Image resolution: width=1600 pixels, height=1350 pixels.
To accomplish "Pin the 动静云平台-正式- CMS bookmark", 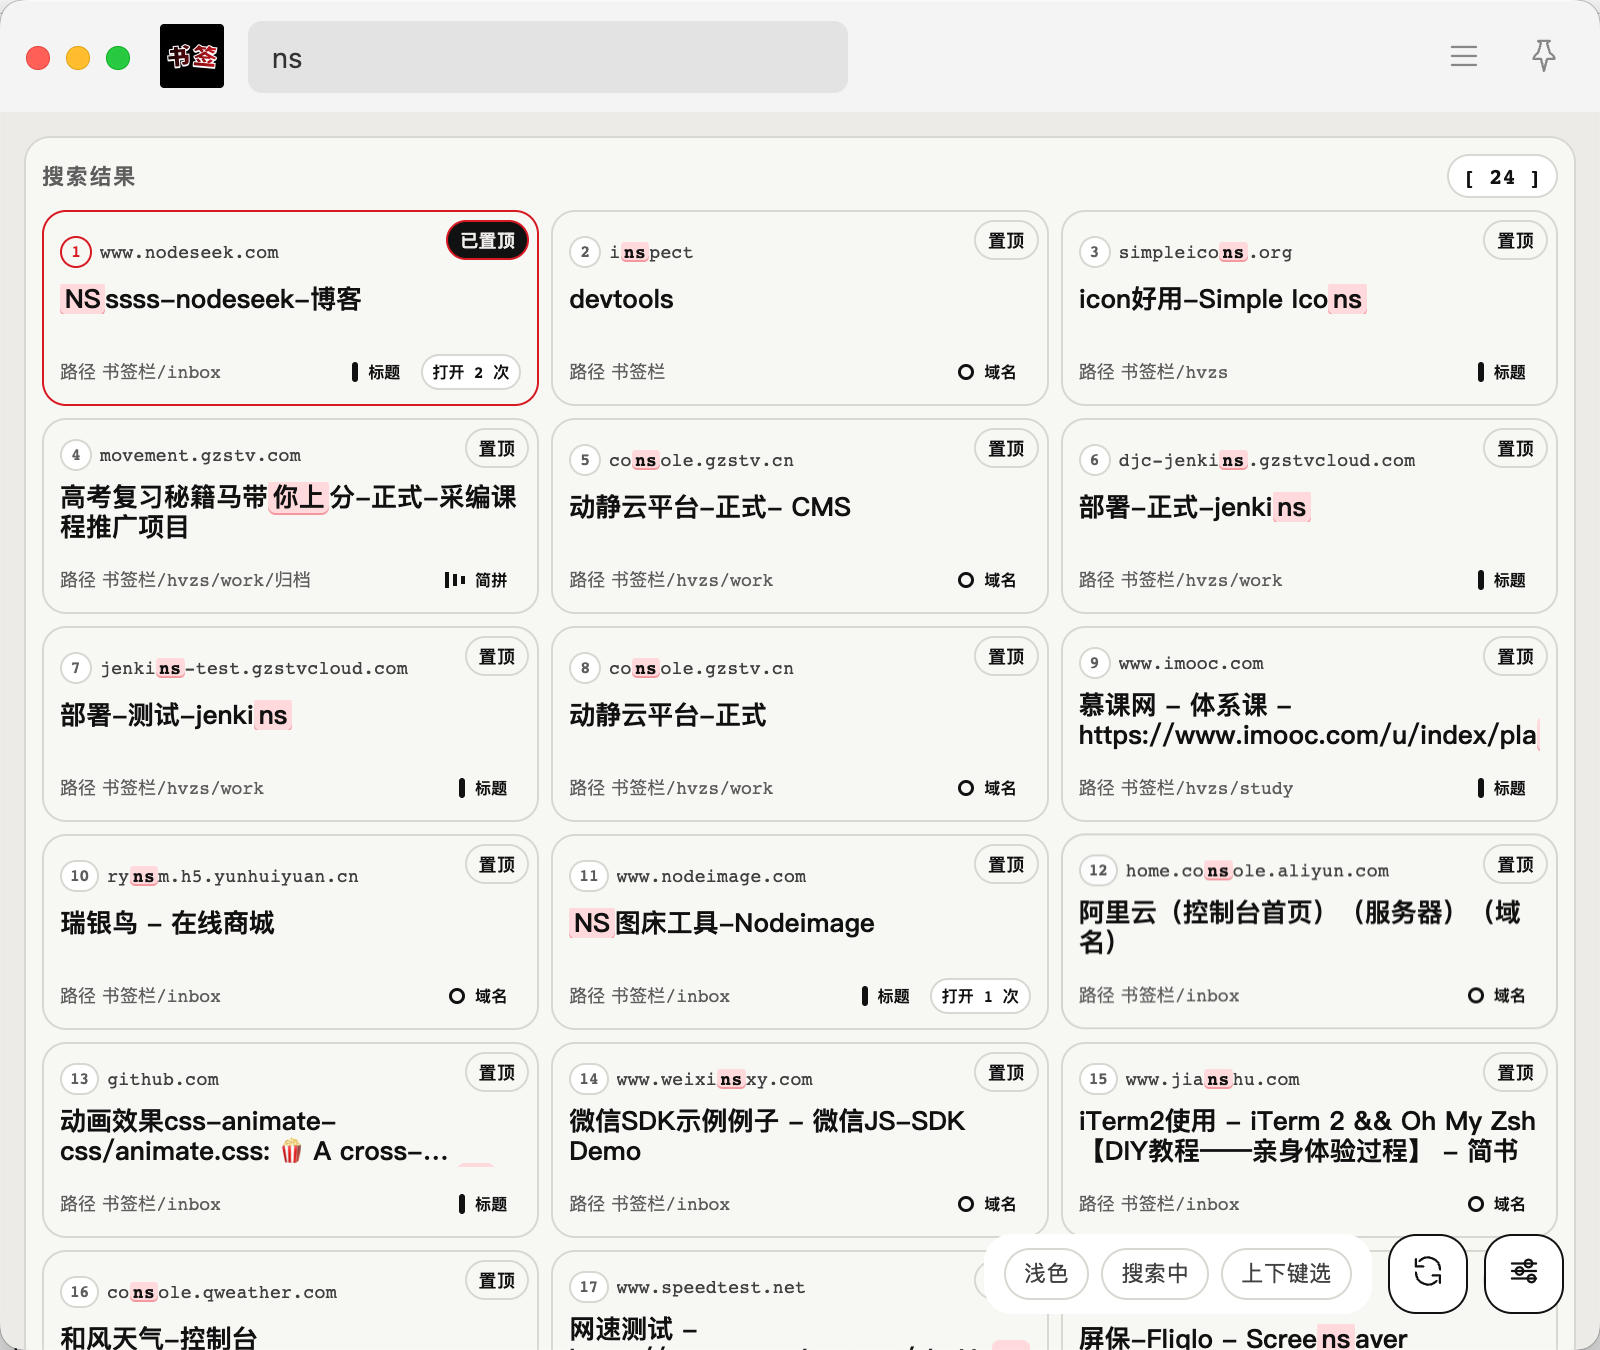I will point(1006,448).
